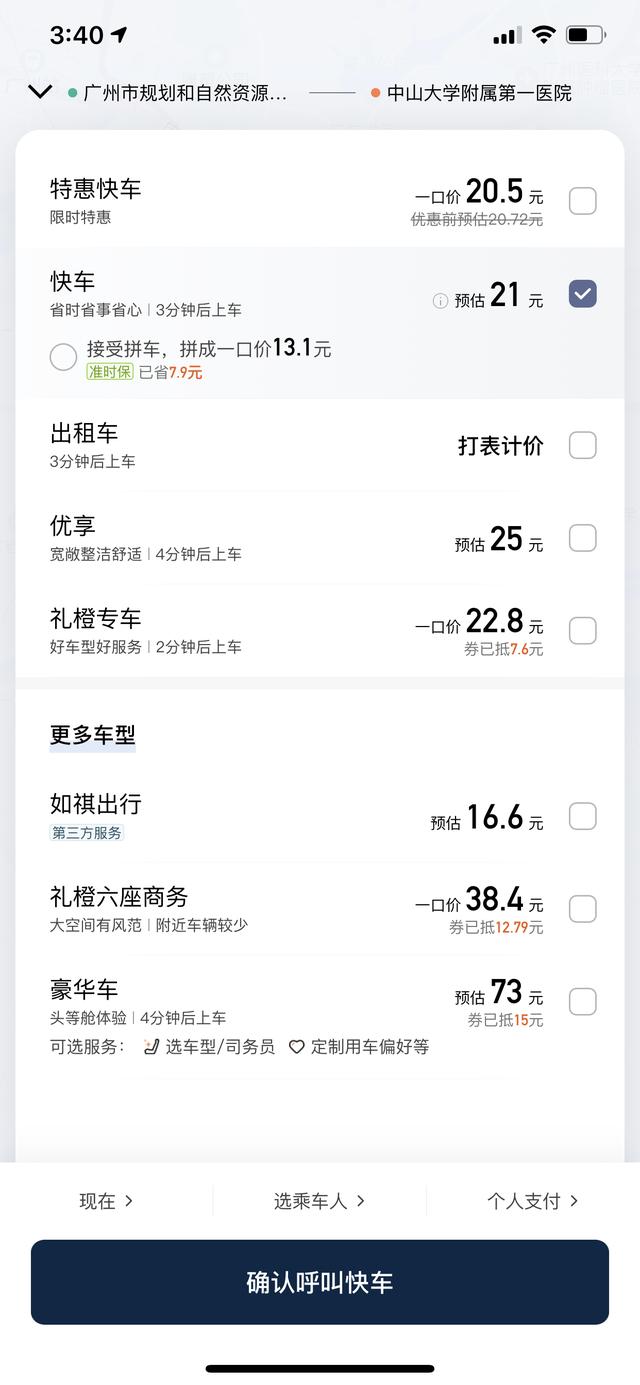
Task: Tap the info icon beside 快车 estimate
Action: pos(440,300)
